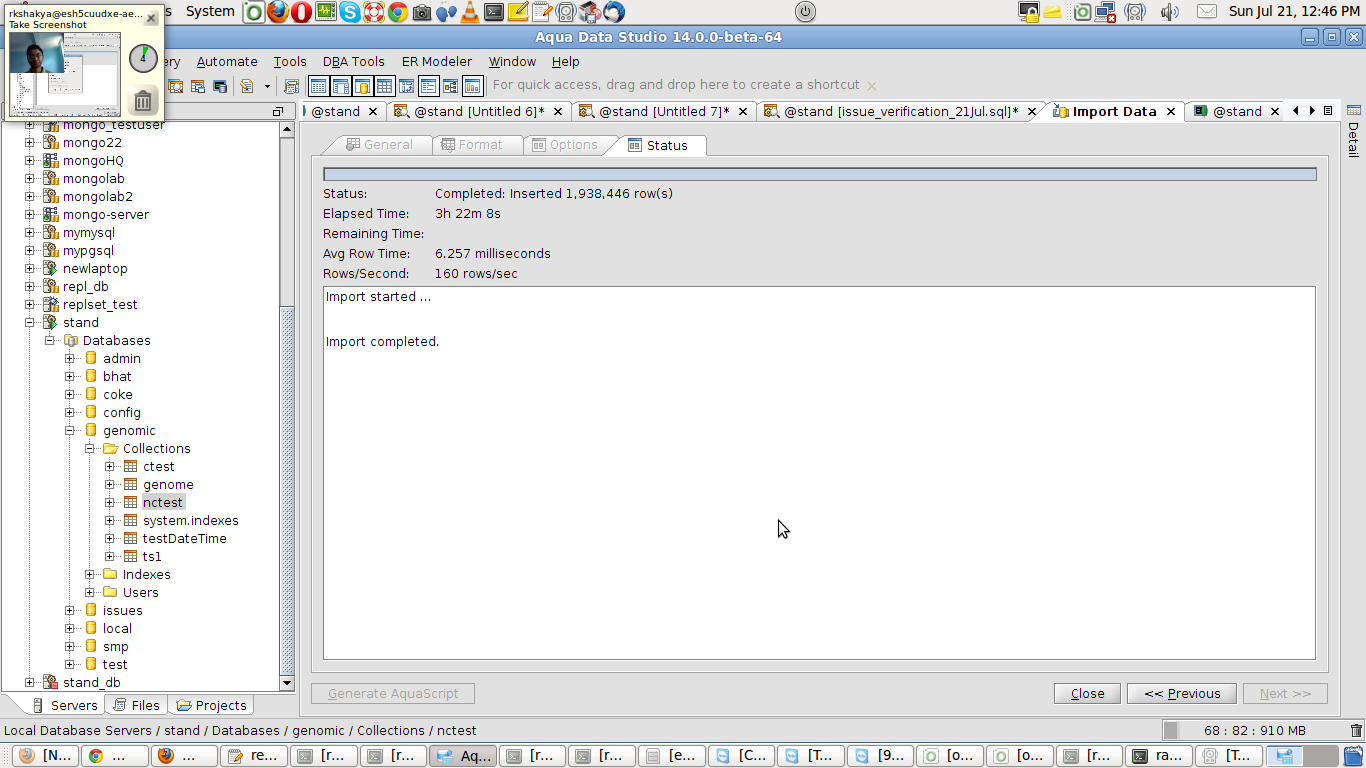Open the Tools menu
The height and width of the screenshot is (768, 1366).
[x=290, y=61]
